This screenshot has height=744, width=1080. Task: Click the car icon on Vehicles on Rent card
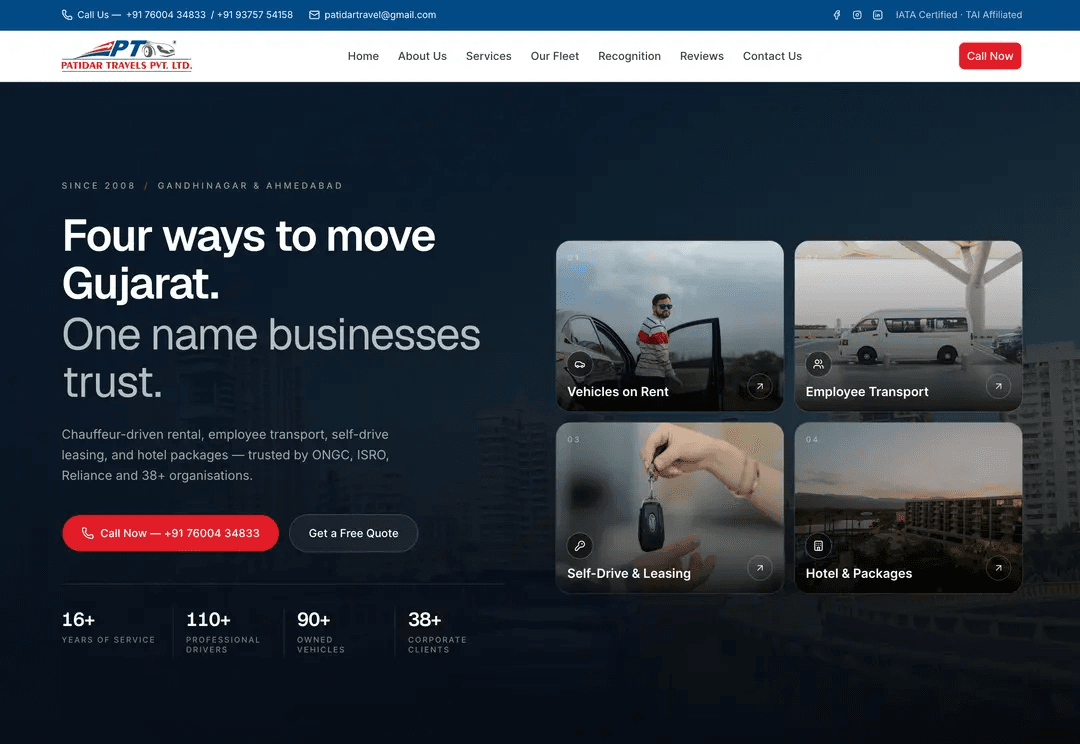pyautogui.click(x=580, y=364)
